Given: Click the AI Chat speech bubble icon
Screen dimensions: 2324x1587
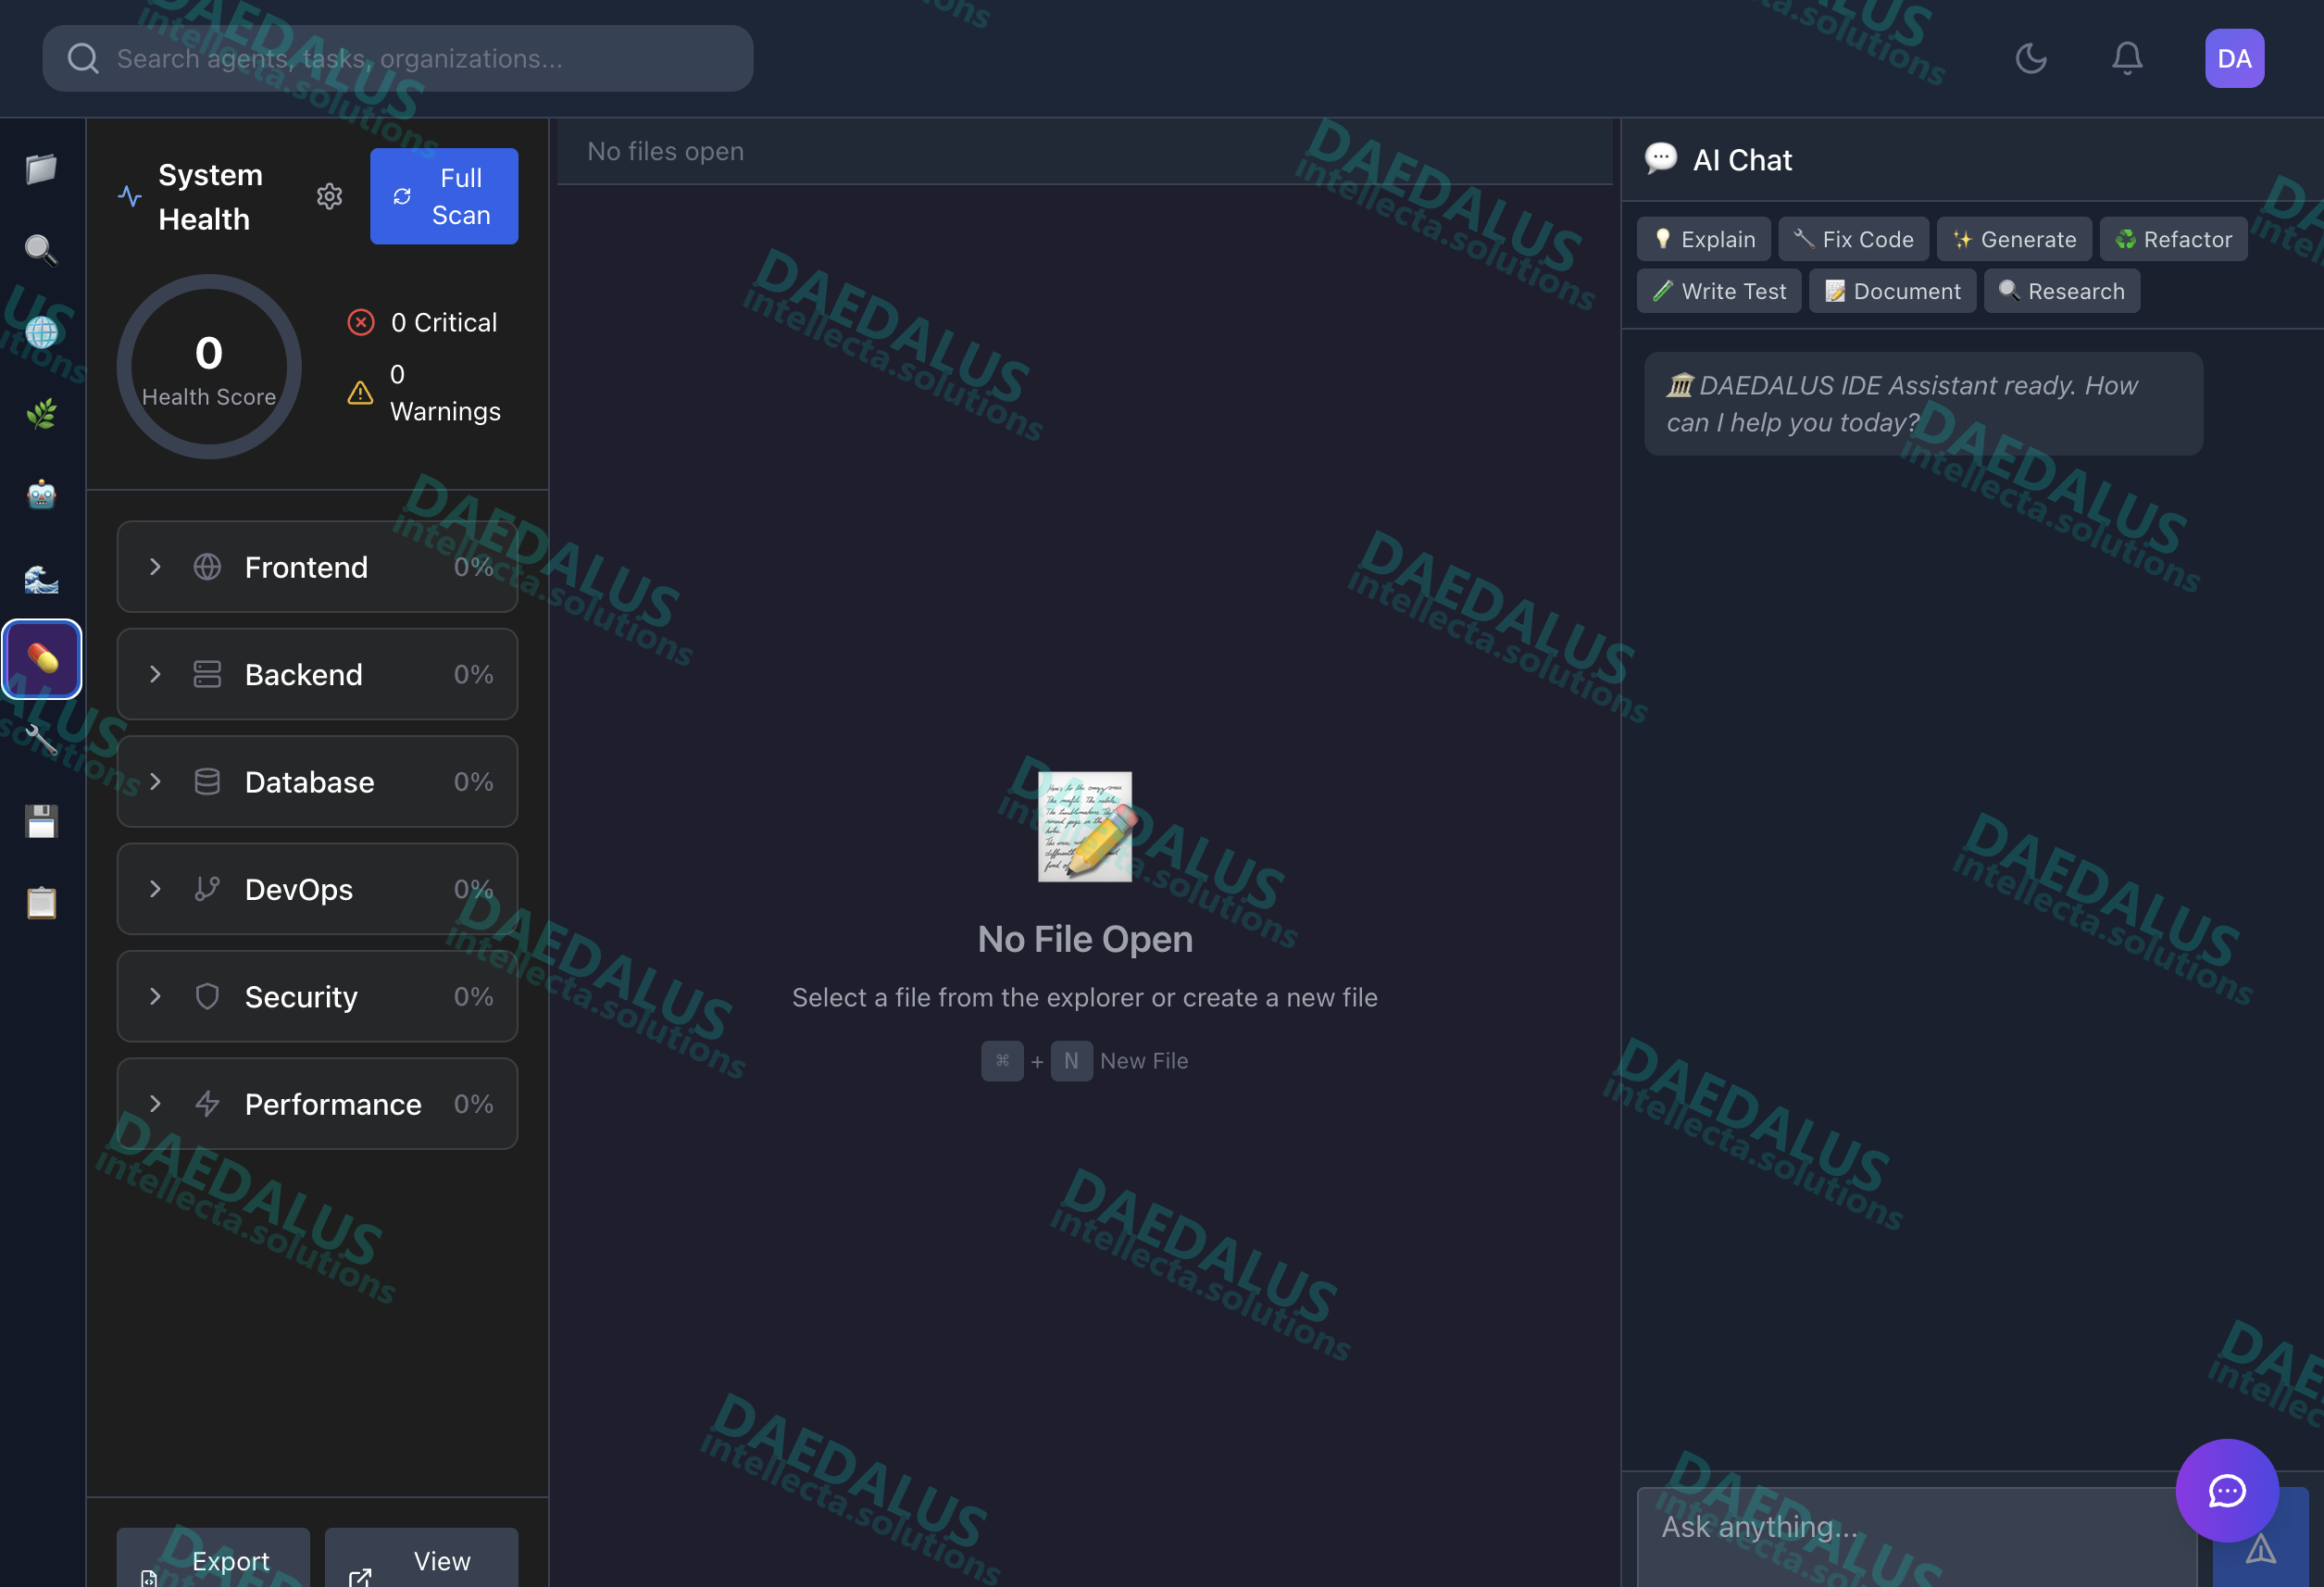Looking at the screenshot, I should click(1661, 158).
